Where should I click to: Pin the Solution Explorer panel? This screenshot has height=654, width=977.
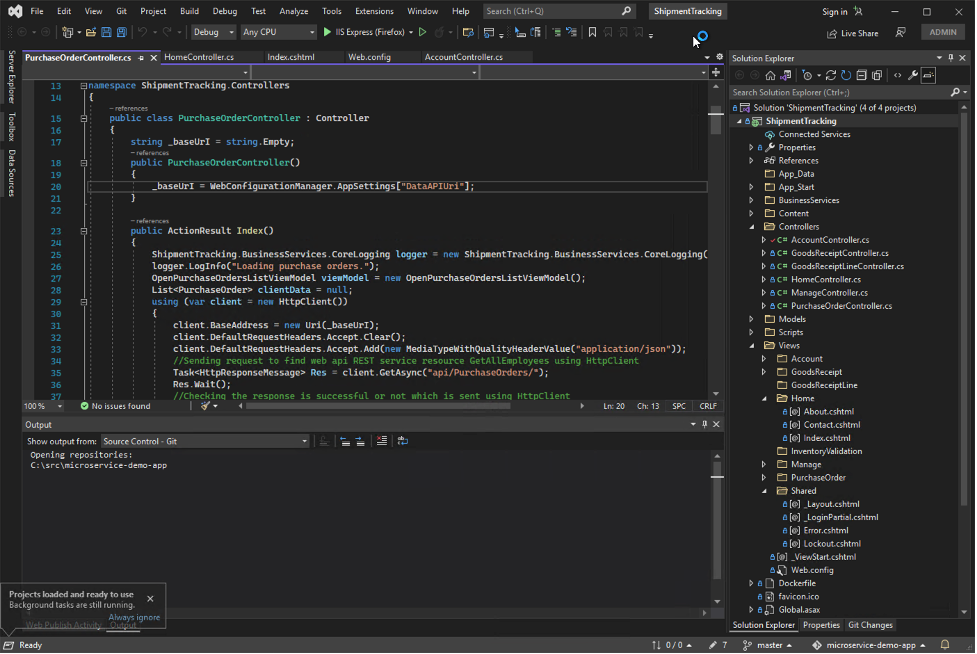coord(950,57)
